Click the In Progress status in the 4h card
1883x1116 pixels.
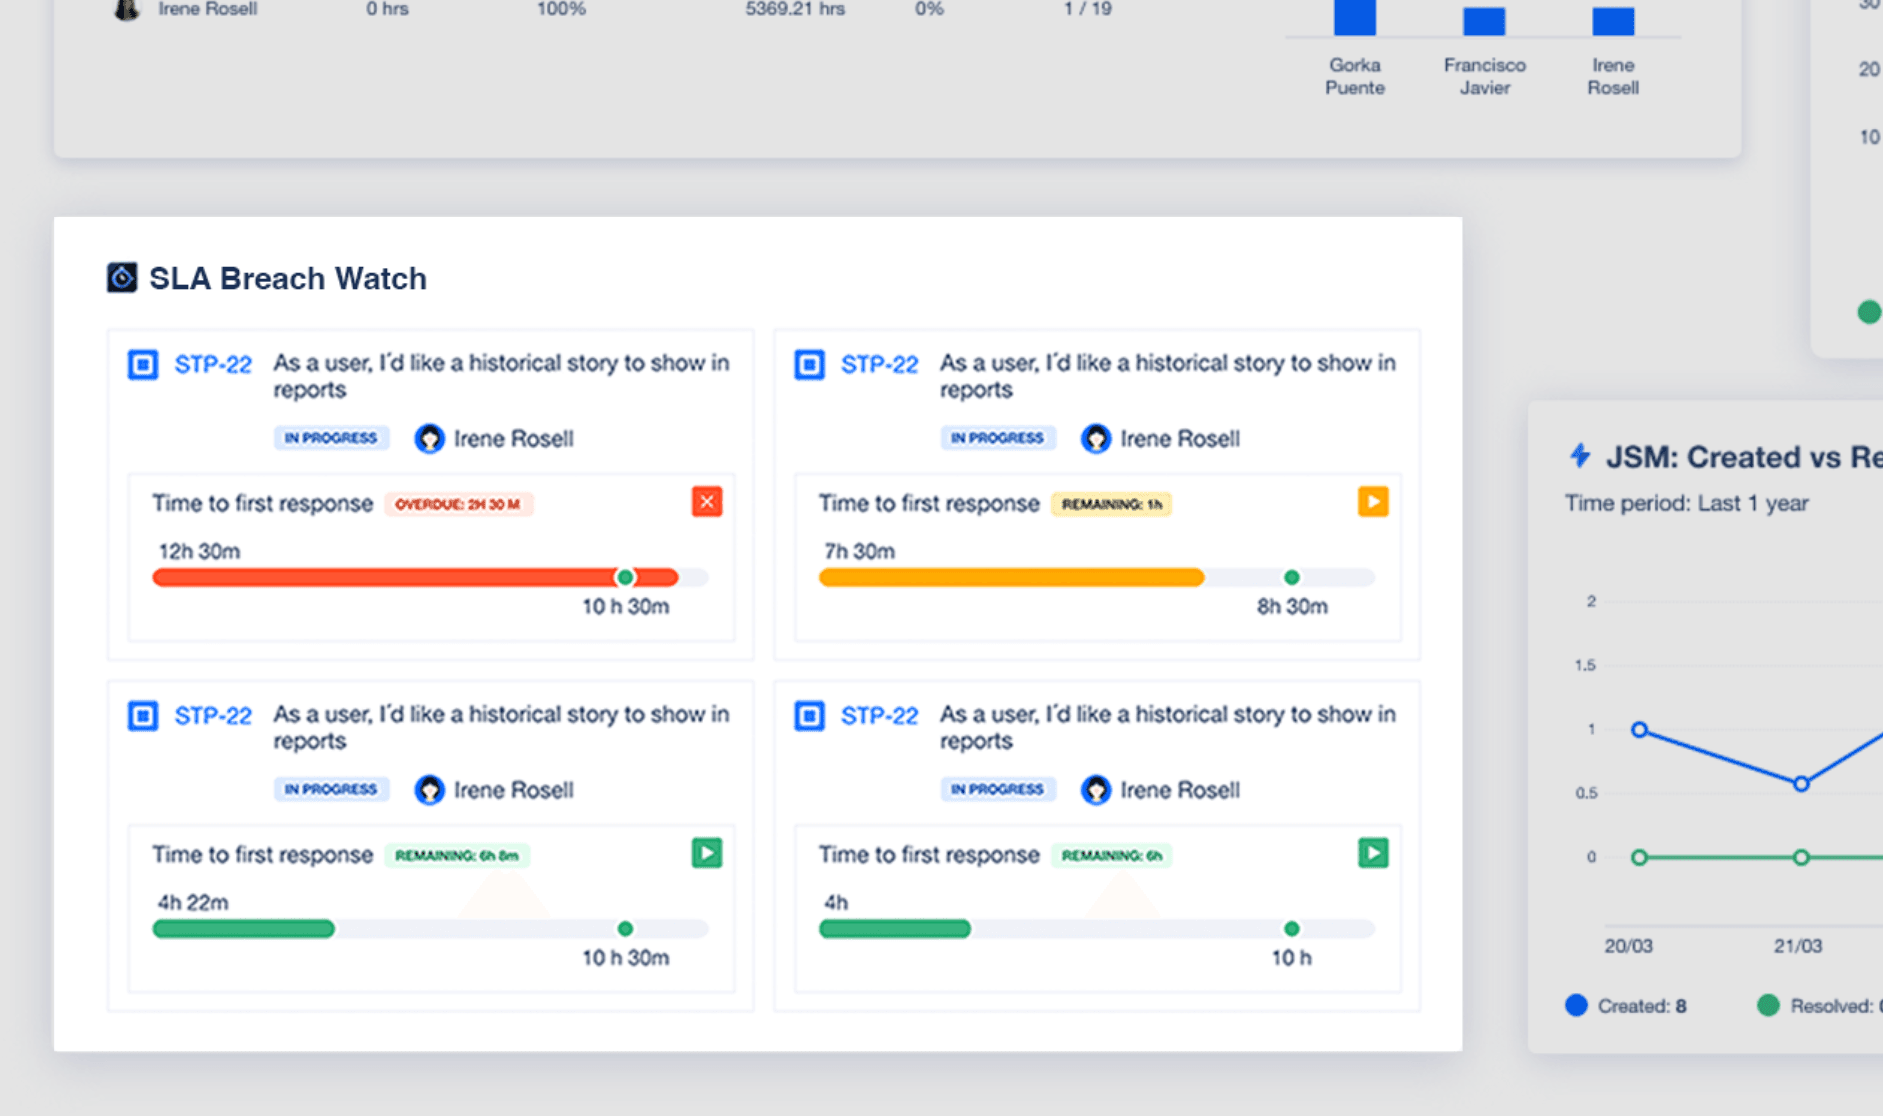point(997,789)
